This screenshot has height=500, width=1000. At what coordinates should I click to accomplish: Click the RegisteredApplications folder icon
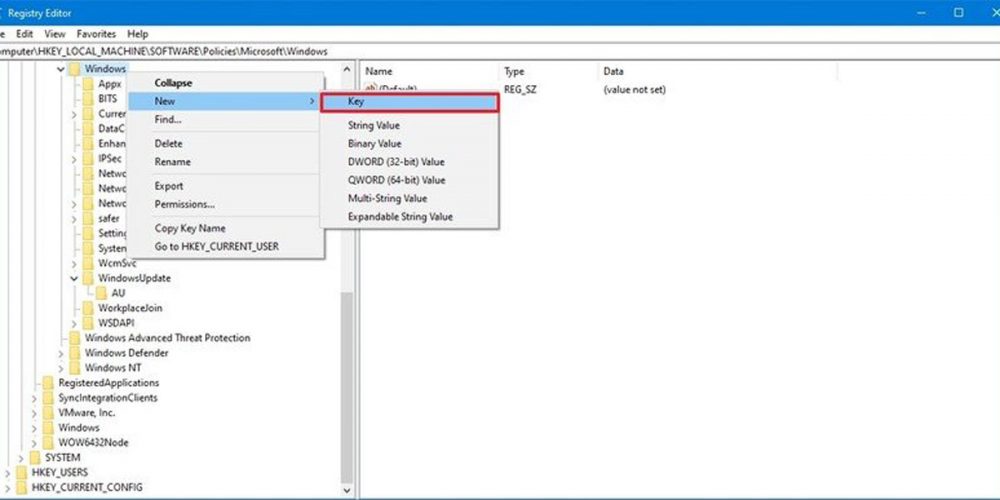[x=49, y=383]
